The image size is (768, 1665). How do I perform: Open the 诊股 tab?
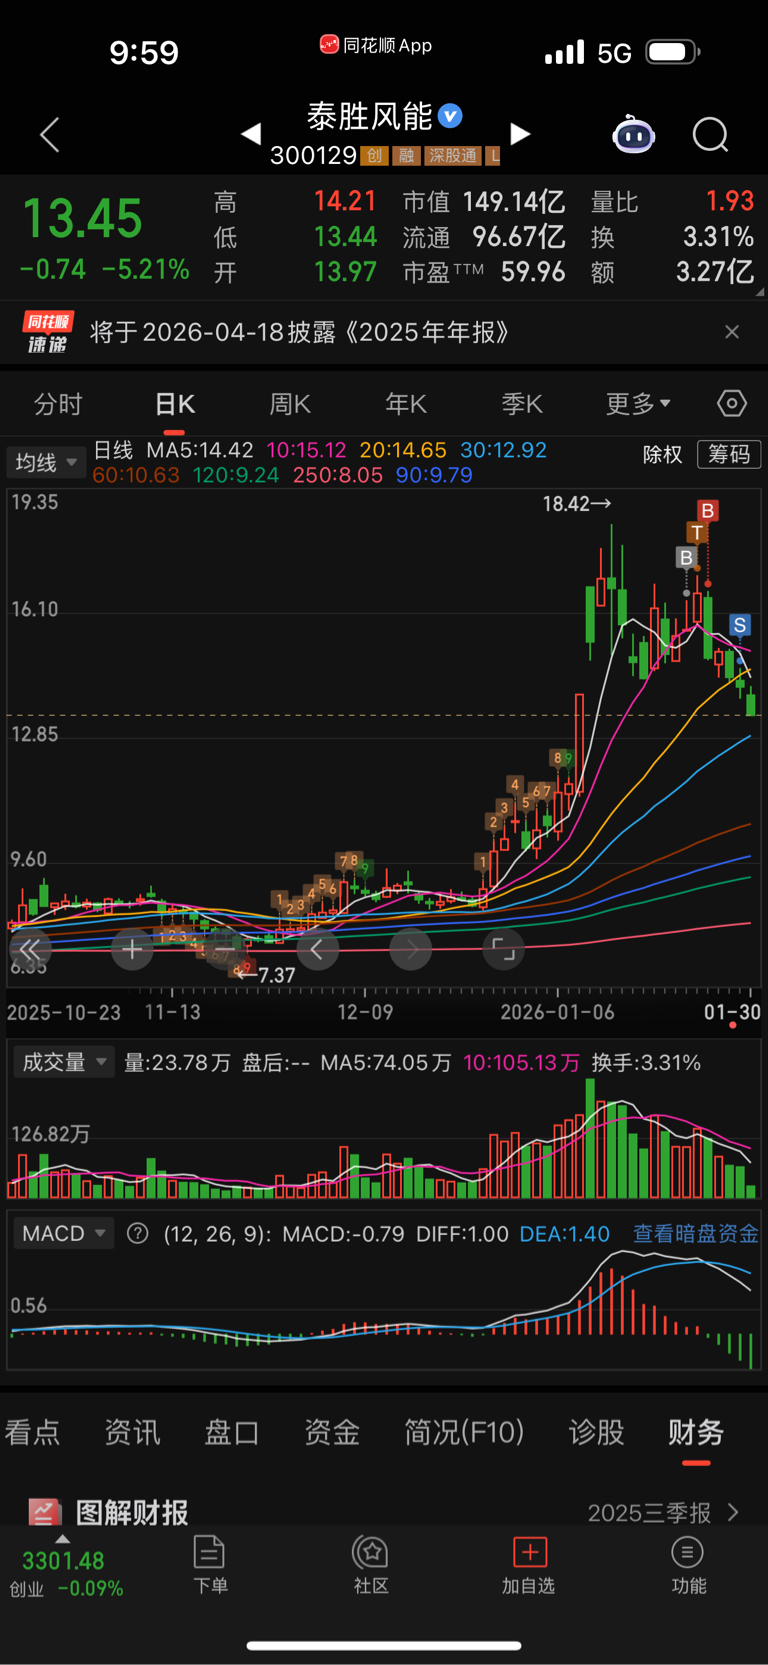(x=596, y=1432)
